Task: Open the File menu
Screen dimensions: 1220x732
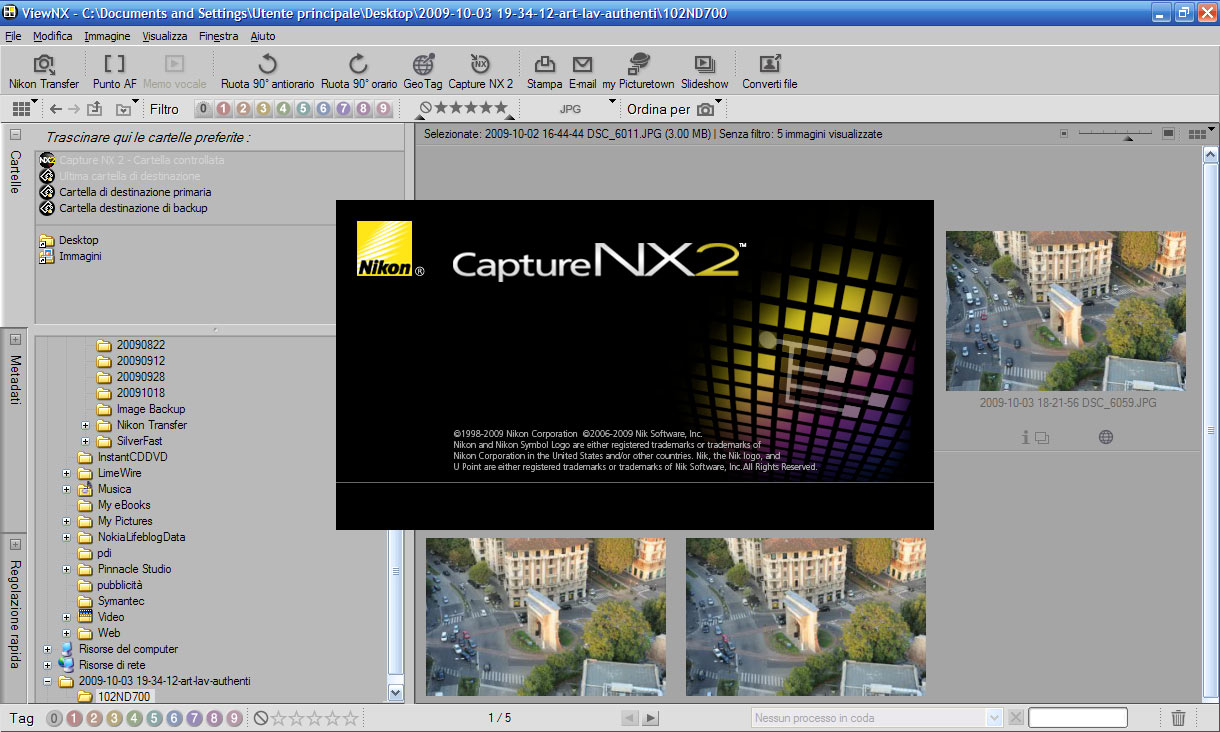Action: [x=13, y=36]
